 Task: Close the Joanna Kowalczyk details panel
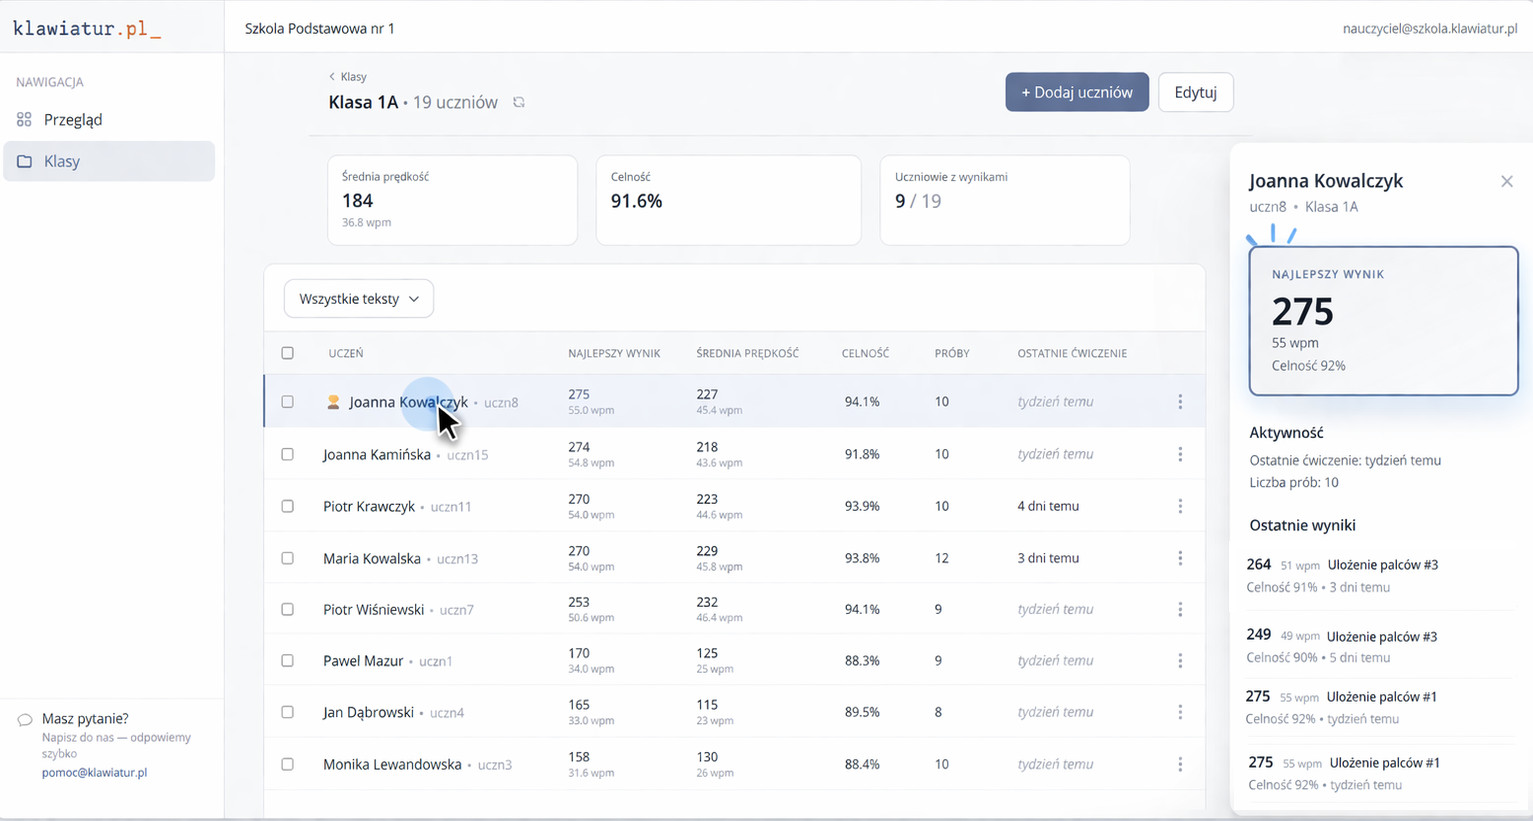[1506, 181]
